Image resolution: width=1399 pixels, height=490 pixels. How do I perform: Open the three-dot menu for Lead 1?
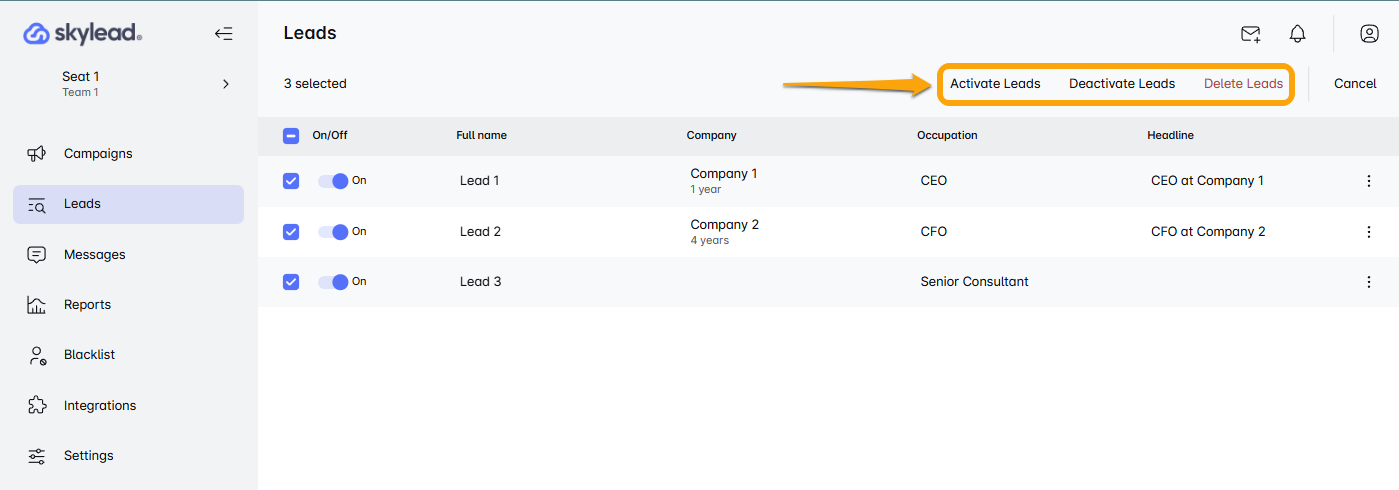click(1369, 181)
